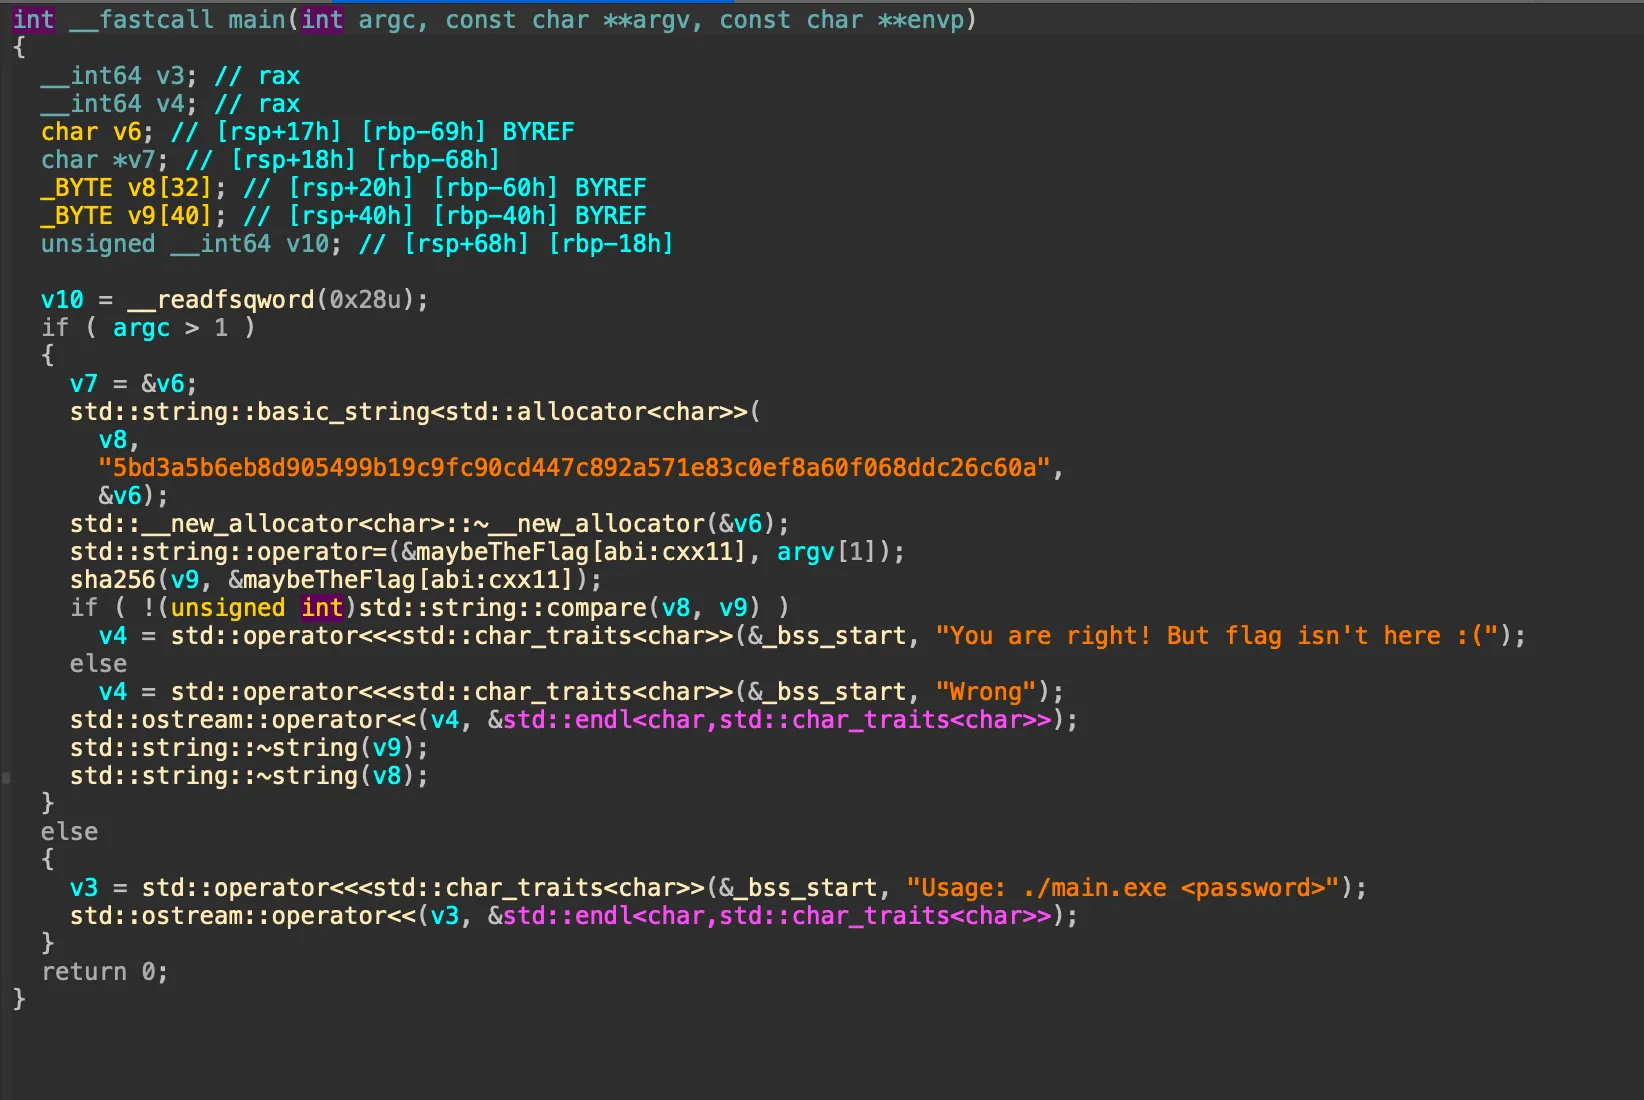1644x1100 pixels.
Task: Click the "argc > 1" condition
Action: point(170,328)
